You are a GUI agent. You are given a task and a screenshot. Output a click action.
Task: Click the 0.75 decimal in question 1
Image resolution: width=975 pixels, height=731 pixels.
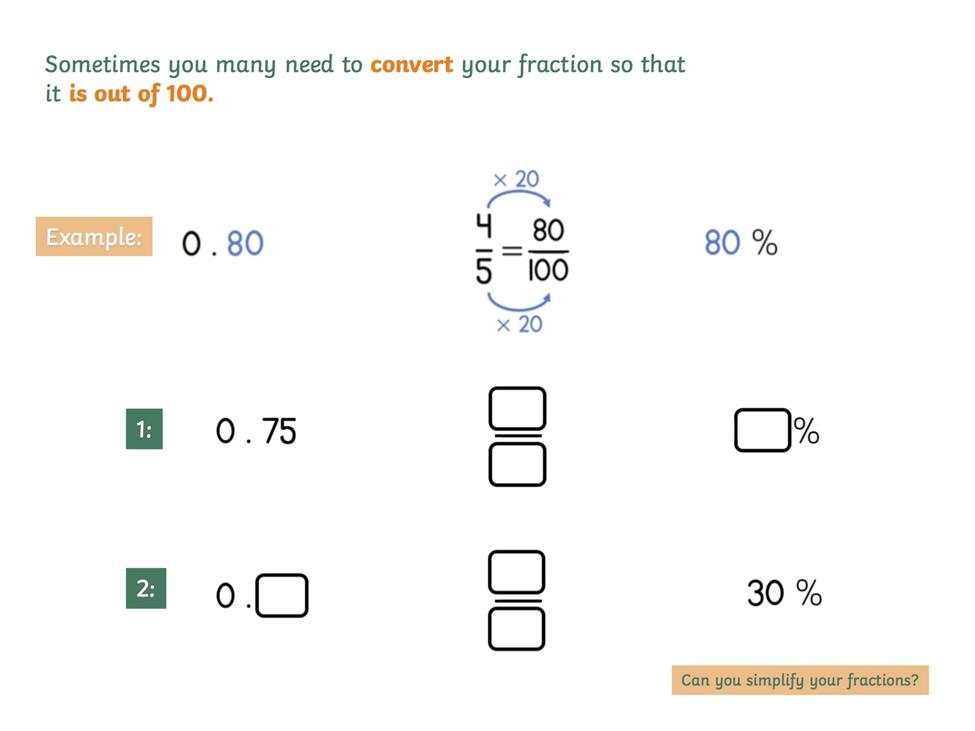(256, 431)
